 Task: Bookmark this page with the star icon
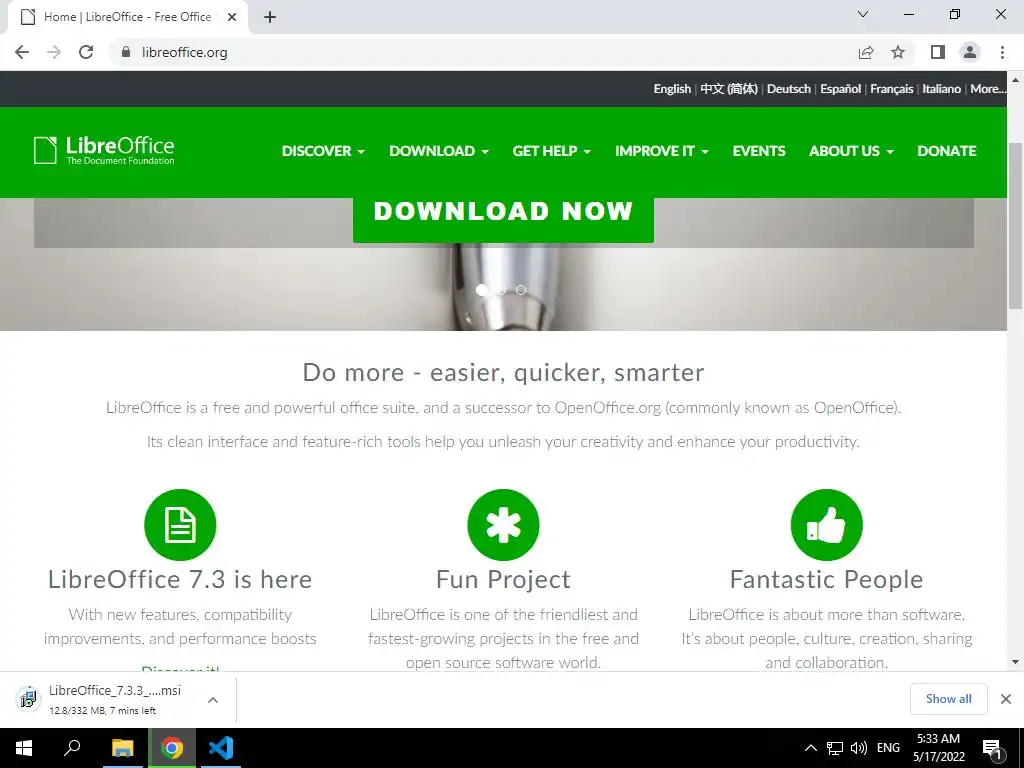click(x=899, y=52)
